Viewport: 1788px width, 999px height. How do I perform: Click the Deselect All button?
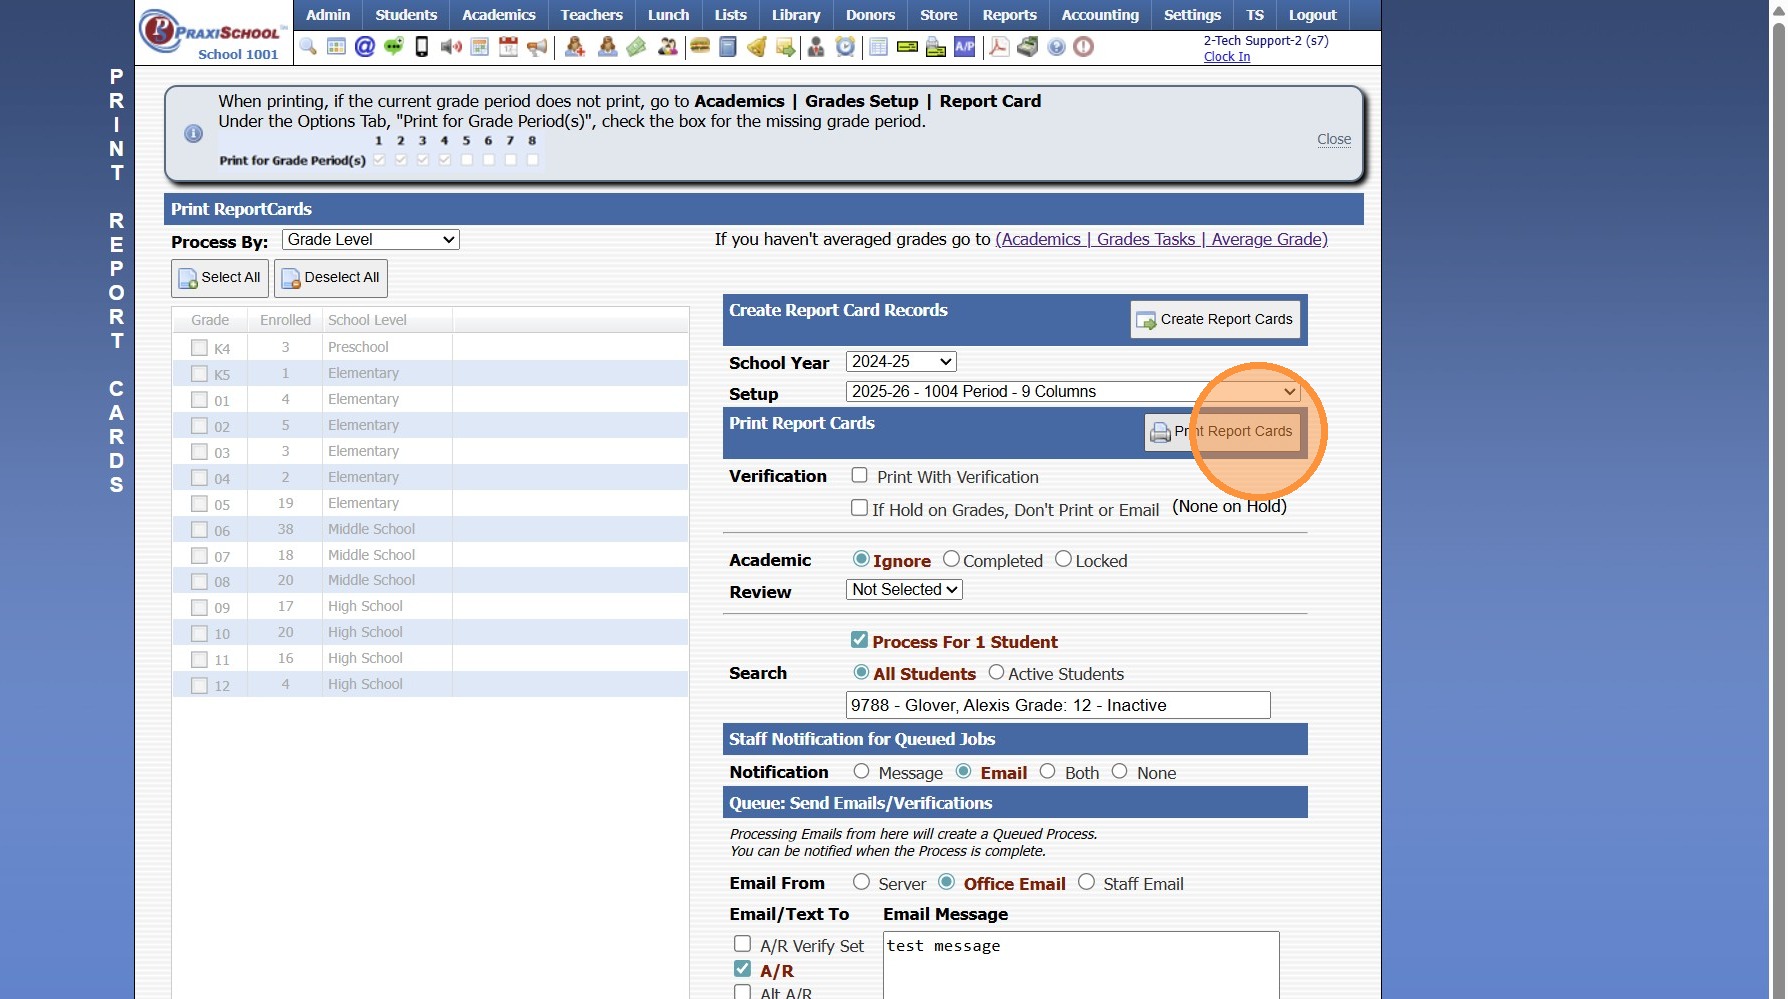point(331,278)
